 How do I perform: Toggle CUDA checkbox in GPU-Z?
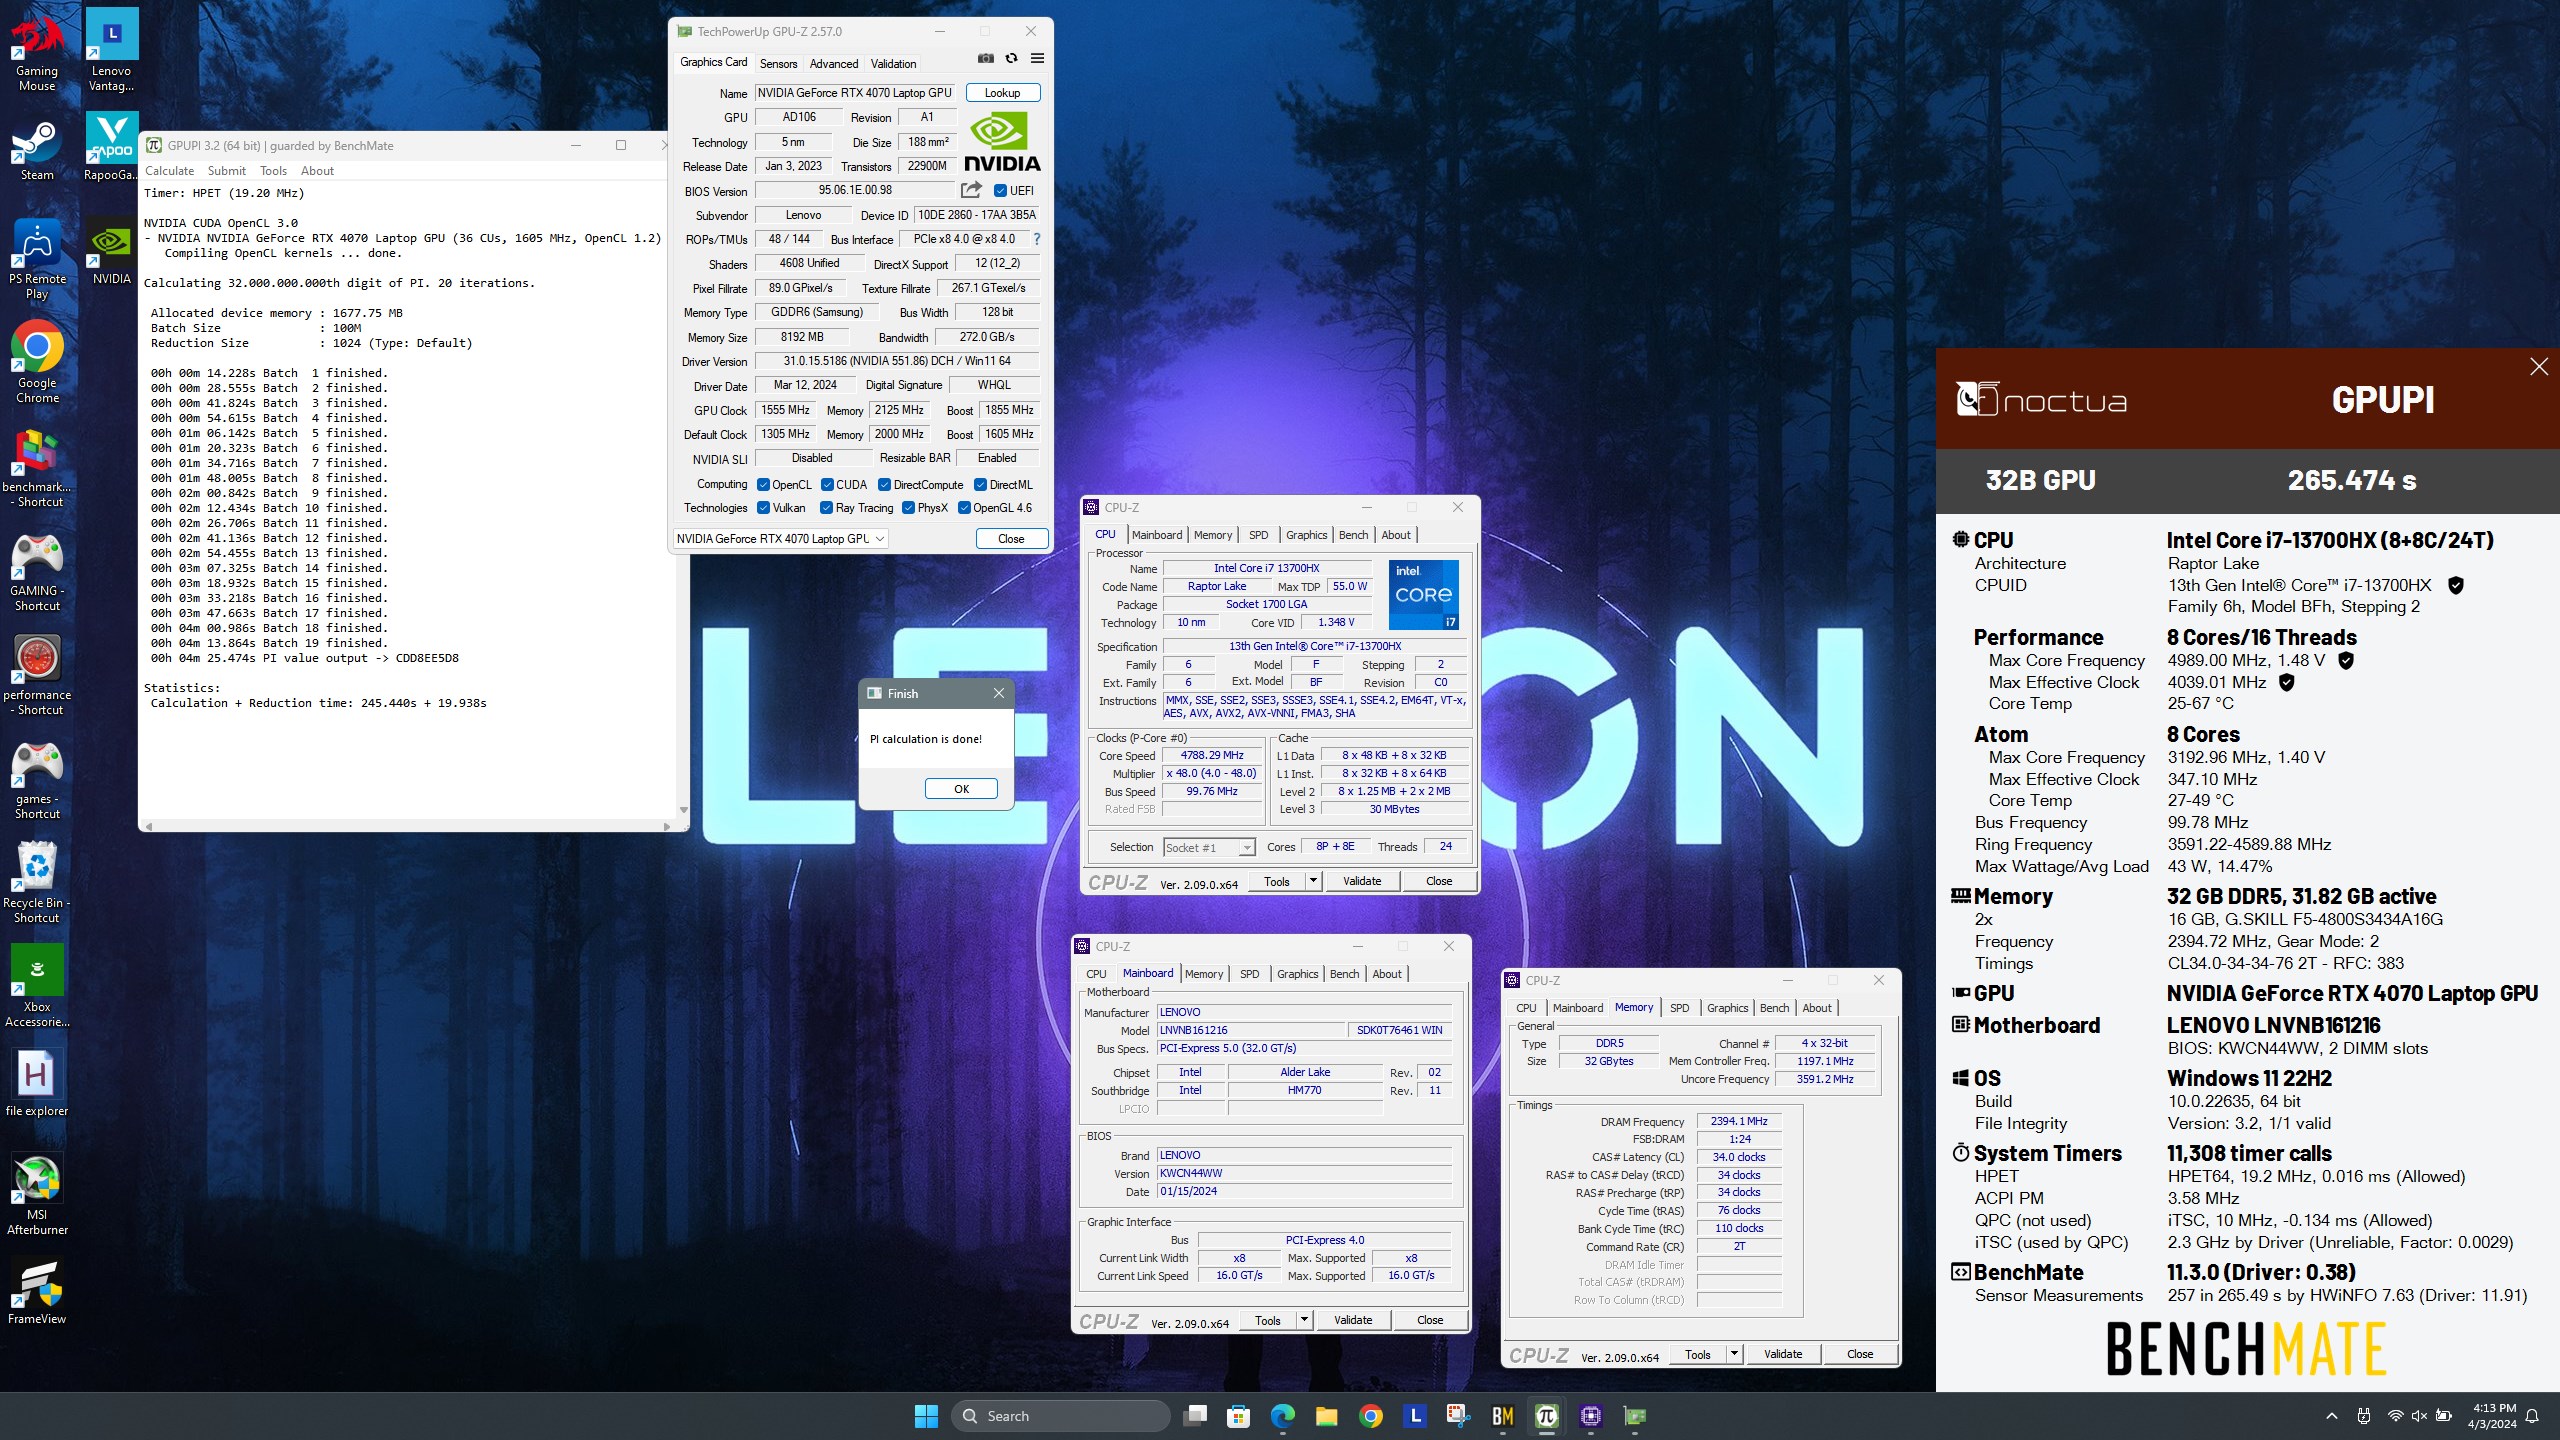[827, 485]
